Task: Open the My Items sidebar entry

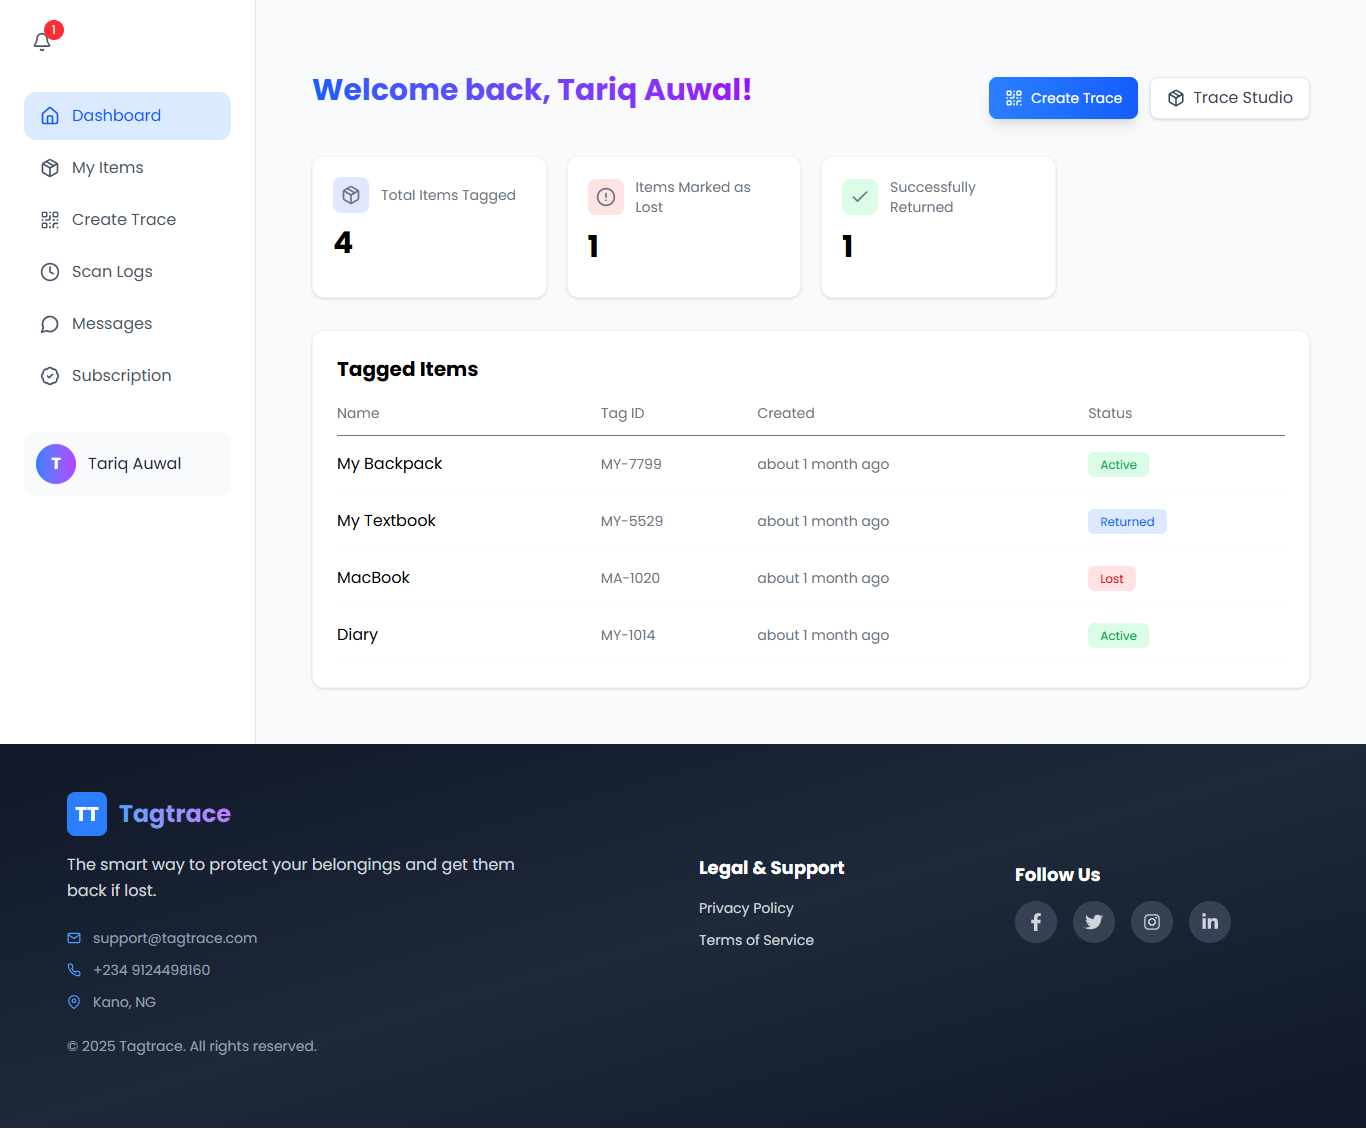Action: pos(107,167)
